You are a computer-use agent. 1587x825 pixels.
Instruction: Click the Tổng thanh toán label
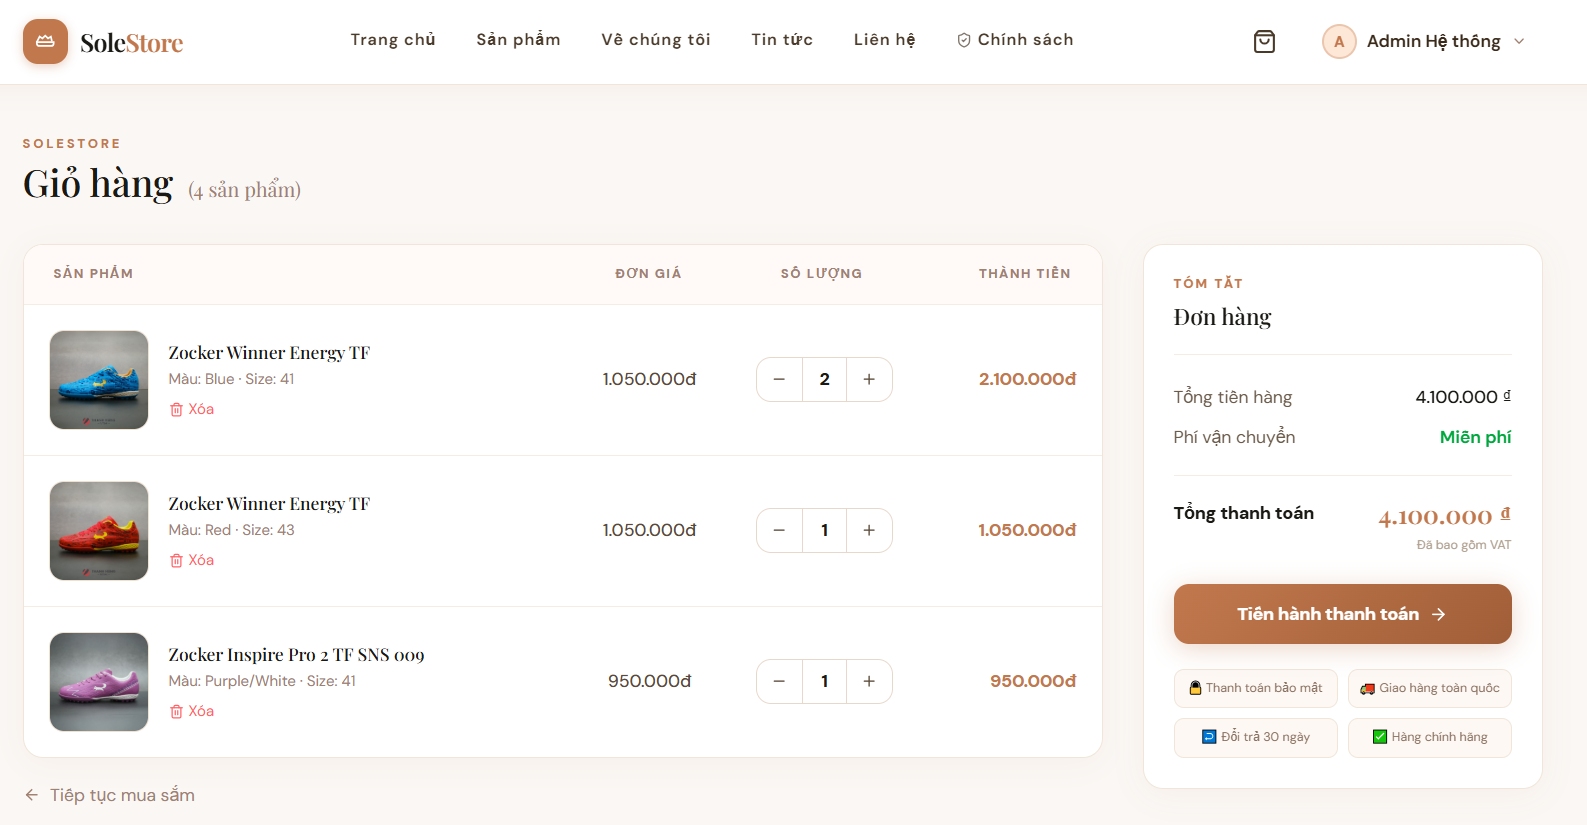click(1243, 513)
